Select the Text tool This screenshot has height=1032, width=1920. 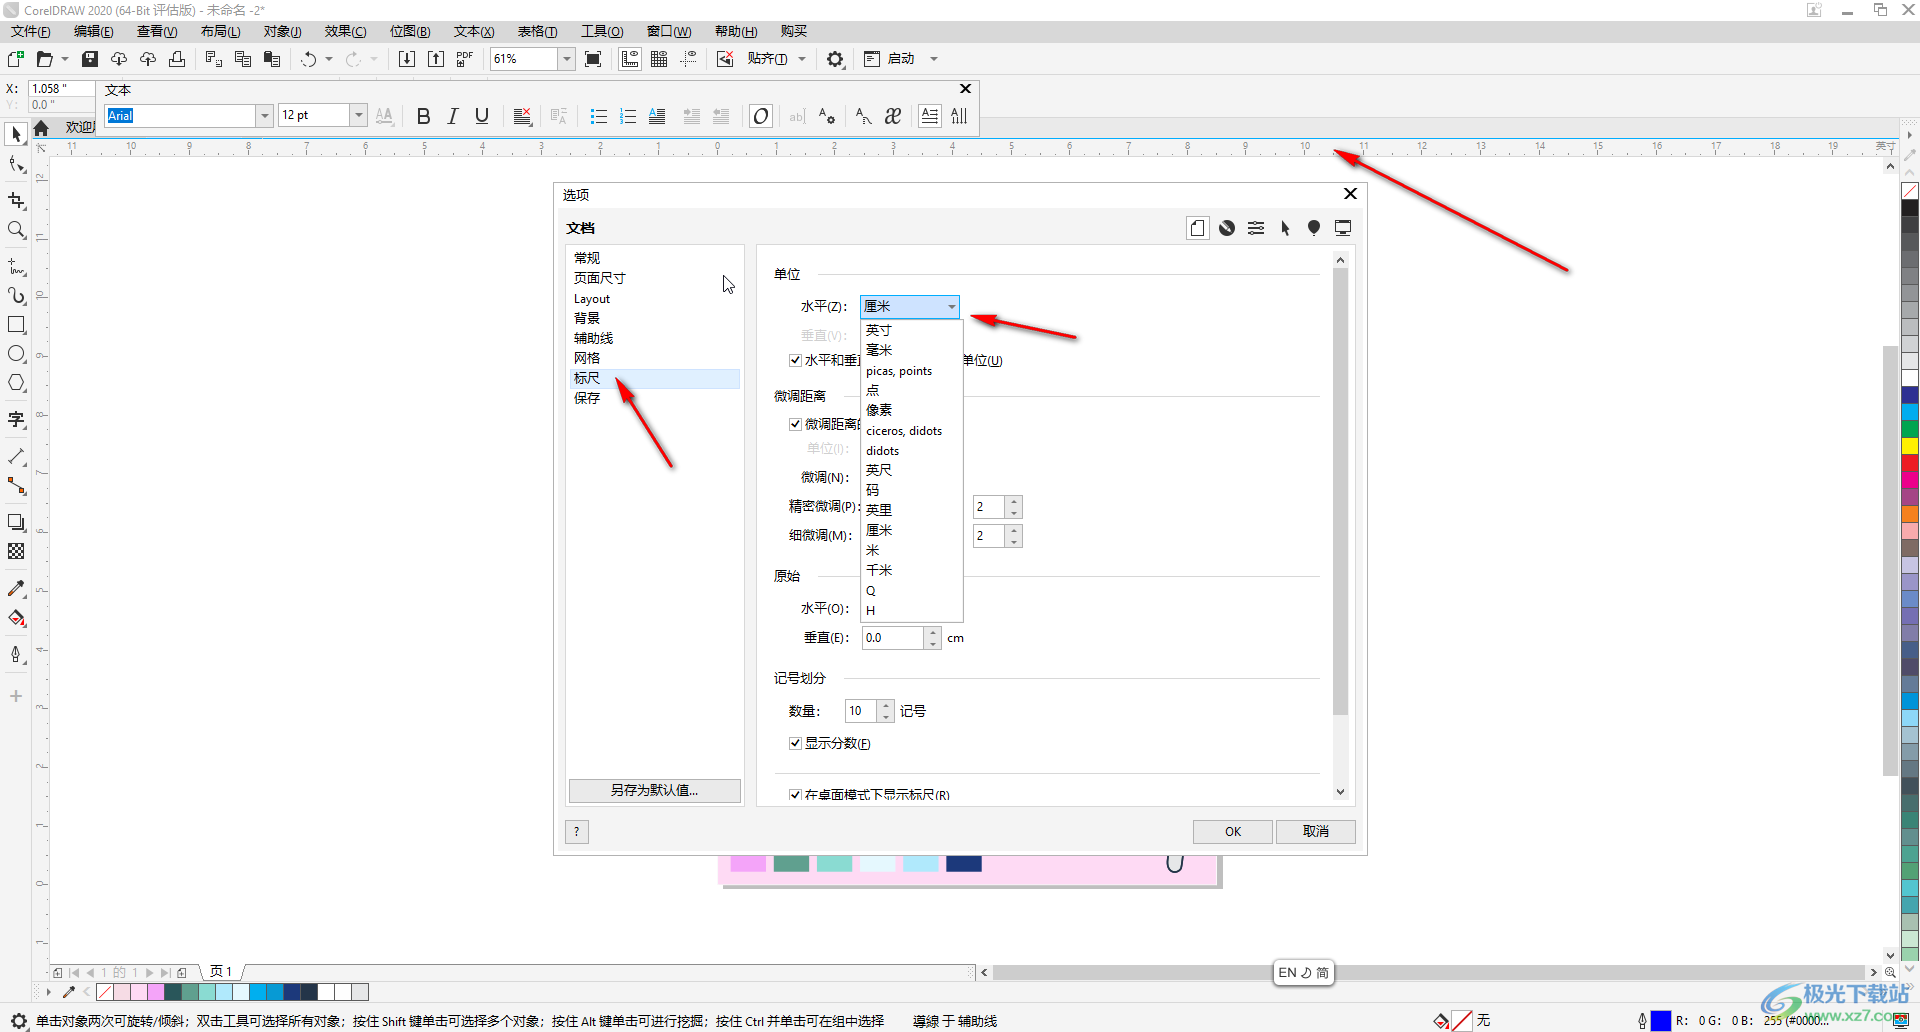[x=16, y=420]
